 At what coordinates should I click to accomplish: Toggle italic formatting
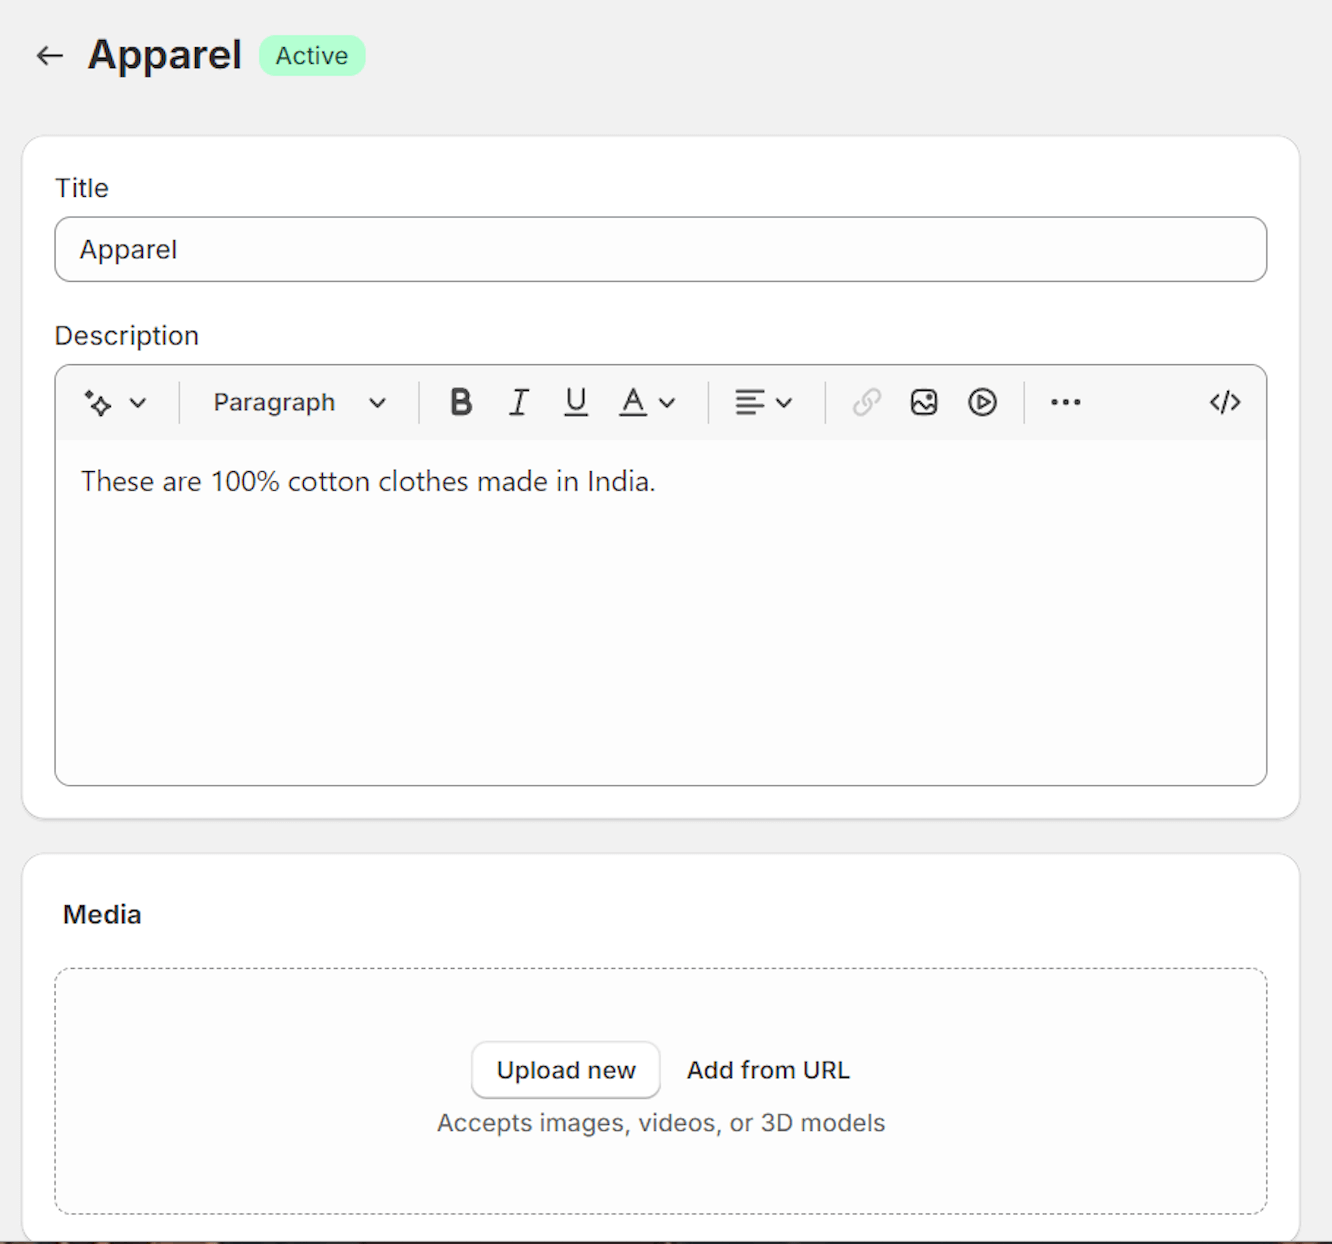tap(518, 402)
